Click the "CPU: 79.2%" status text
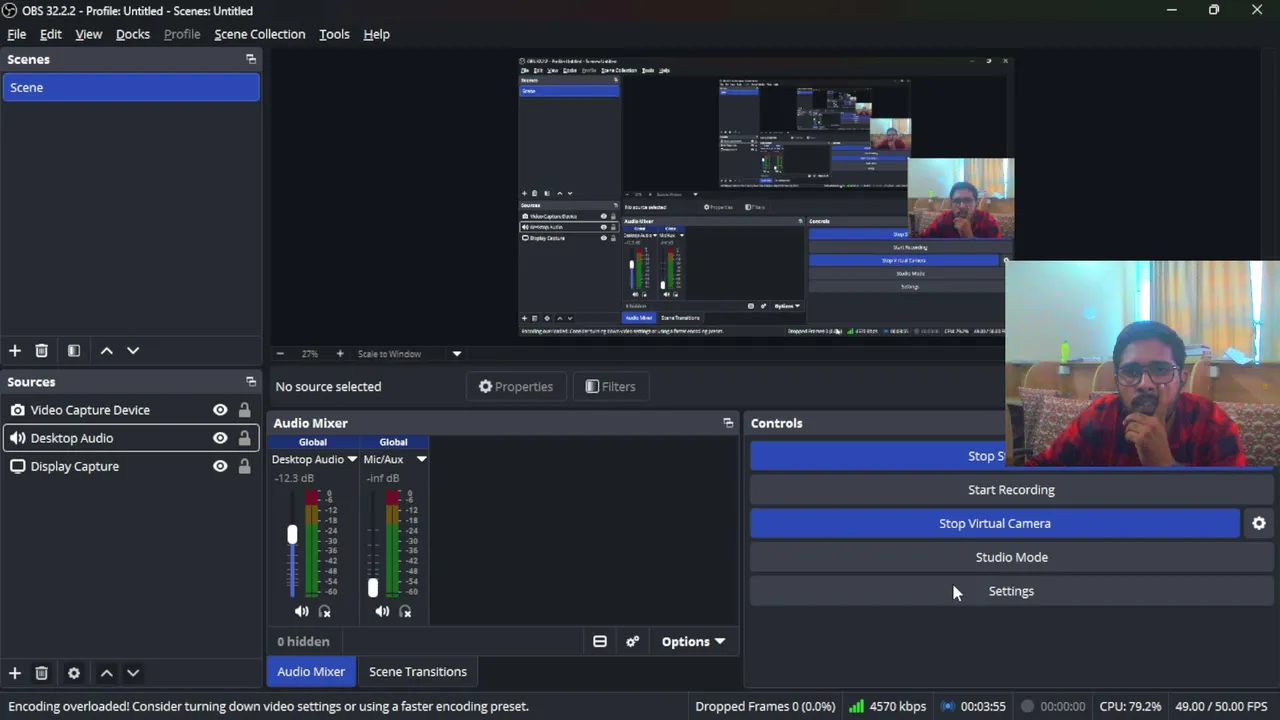This screenshot has width=1280, height=720. 1130,706
